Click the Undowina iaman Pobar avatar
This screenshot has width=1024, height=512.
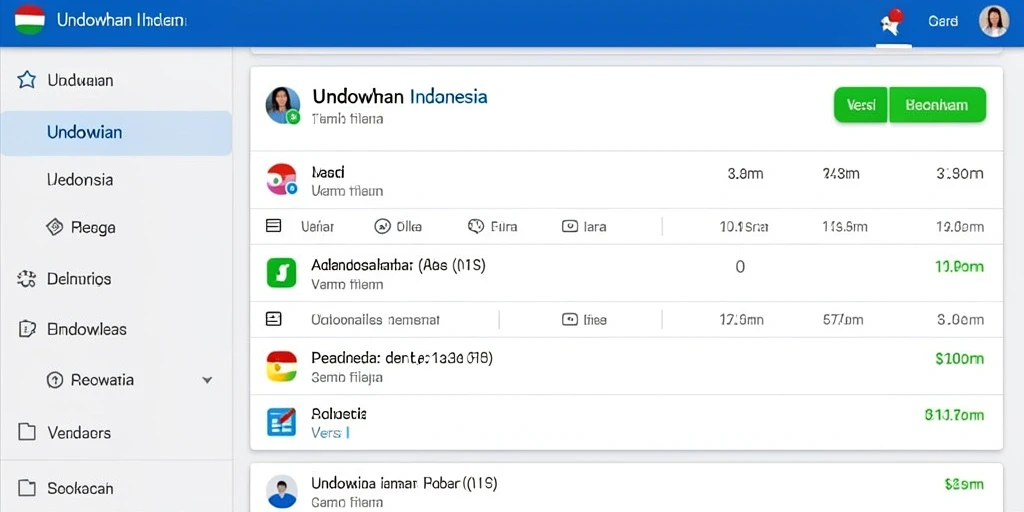pos(282,492)
